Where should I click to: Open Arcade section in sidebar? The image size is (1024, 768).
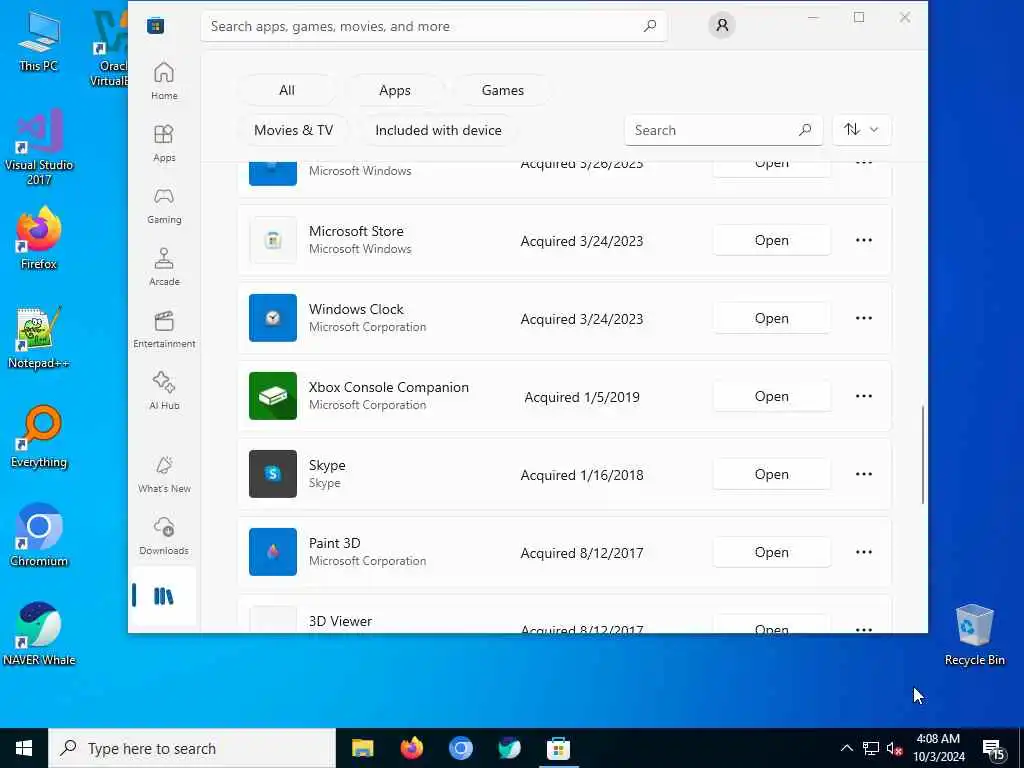[x=164, y=267]
